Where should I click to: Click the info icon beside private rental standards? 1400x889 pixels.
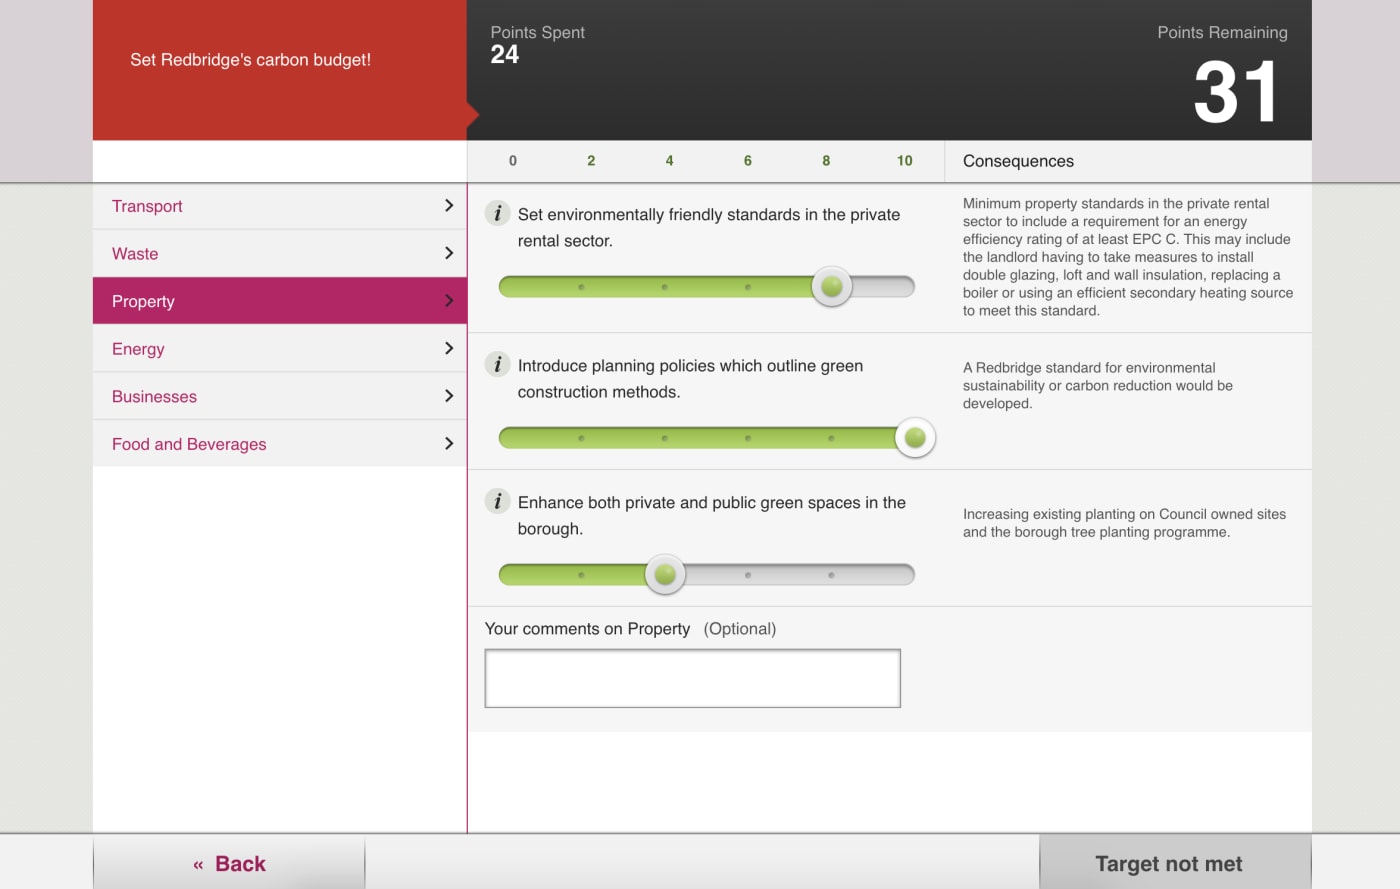(x=497, y=211)
